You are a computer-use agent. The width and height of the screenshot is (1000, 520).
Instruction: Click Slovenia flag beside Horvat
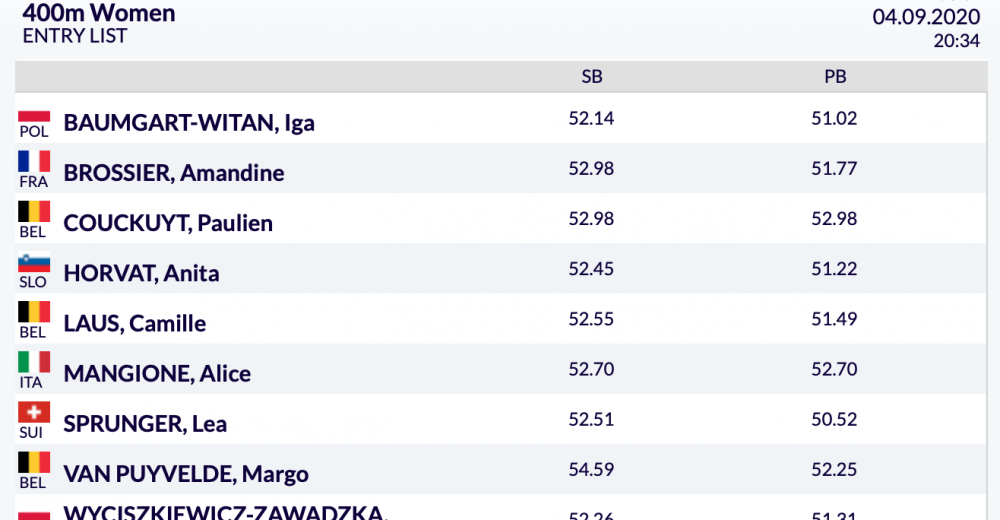pos(34,263)
